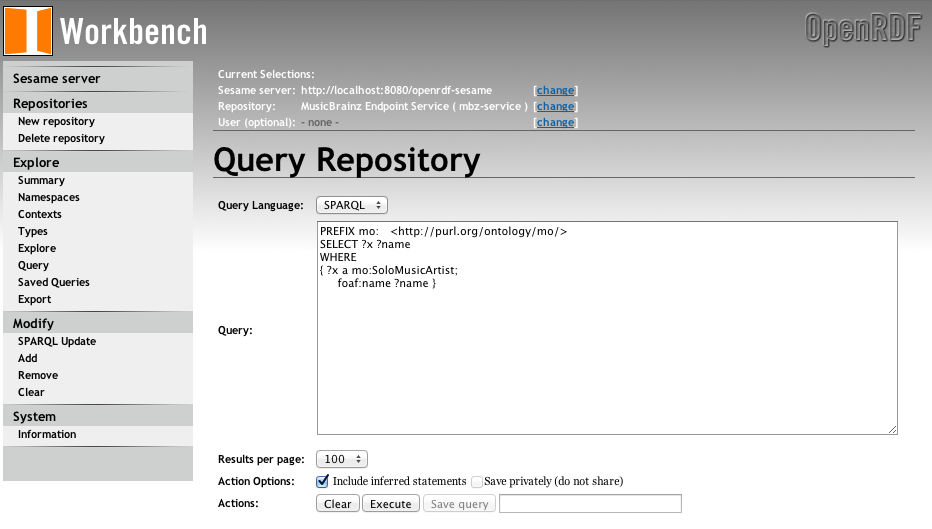The image size is (932, 529).
Task: Open Results per page dropdown
Action: 342,459
